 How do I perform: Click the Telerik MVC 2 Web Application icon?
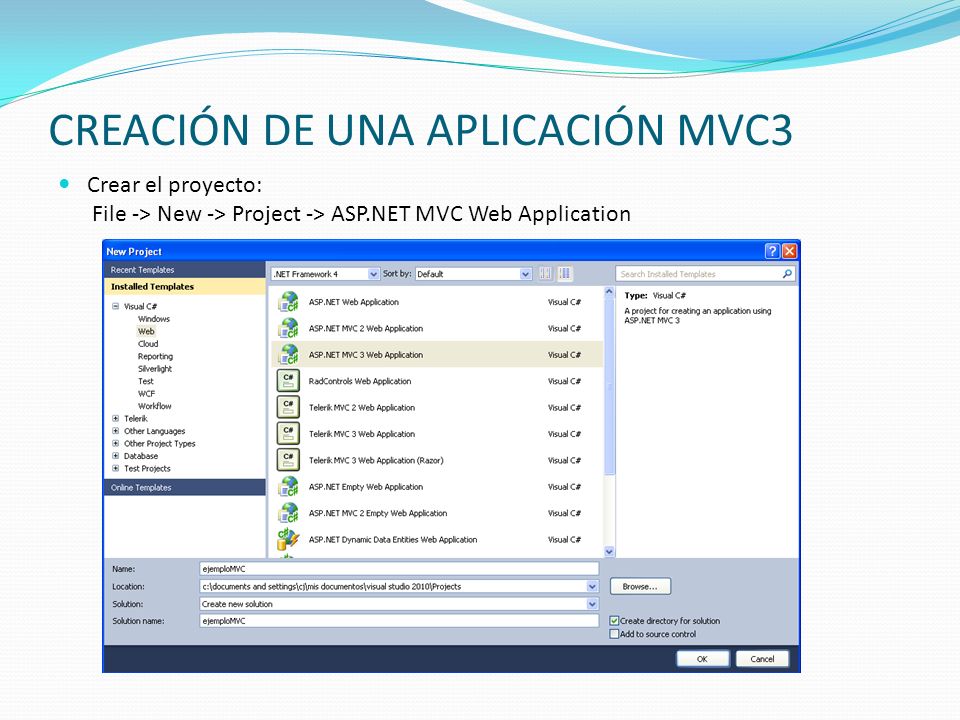pos(288,407)
